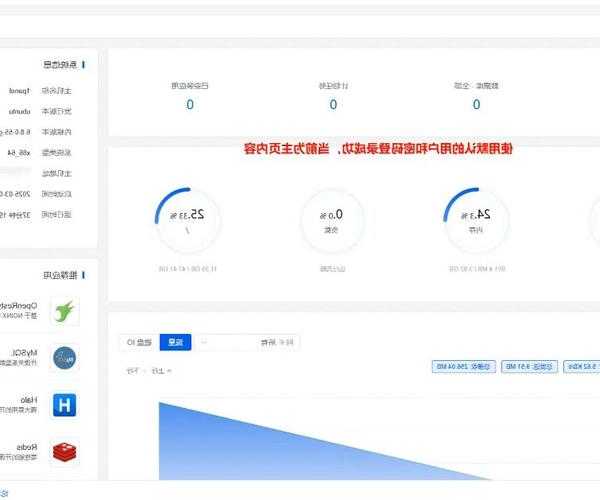Click the 数据库 count of zero

click(476, 104)
